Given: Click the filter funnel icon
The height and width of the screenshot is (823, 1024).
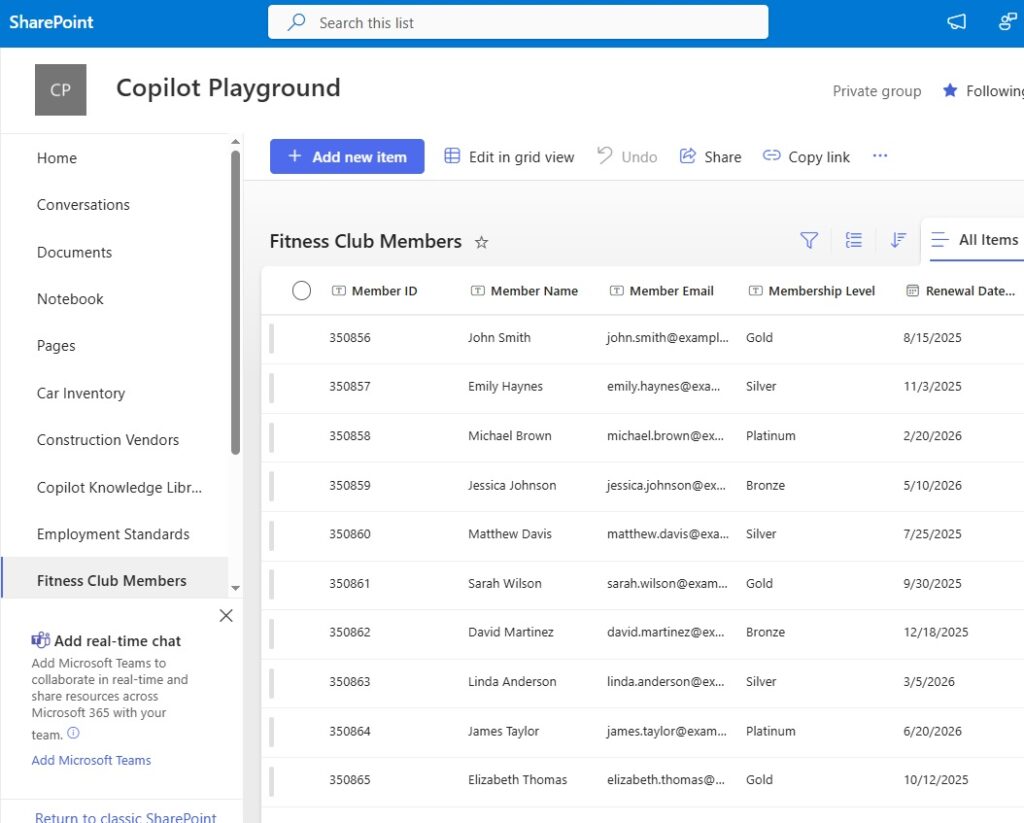Looking at the screenshot, I should tap(808, 240).
